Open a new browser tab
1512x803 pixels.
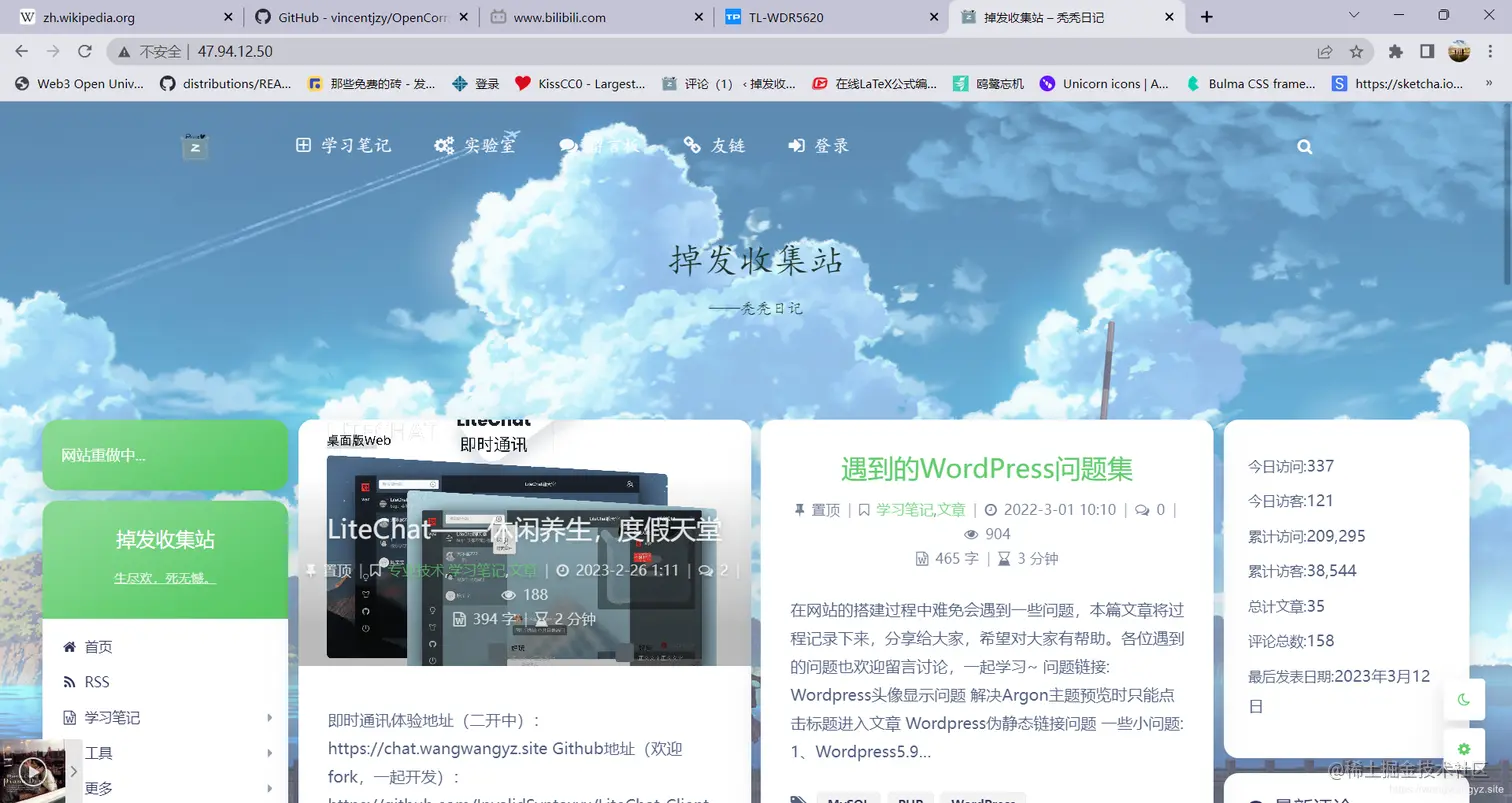pyautogui.click(x=1207, y=17)
